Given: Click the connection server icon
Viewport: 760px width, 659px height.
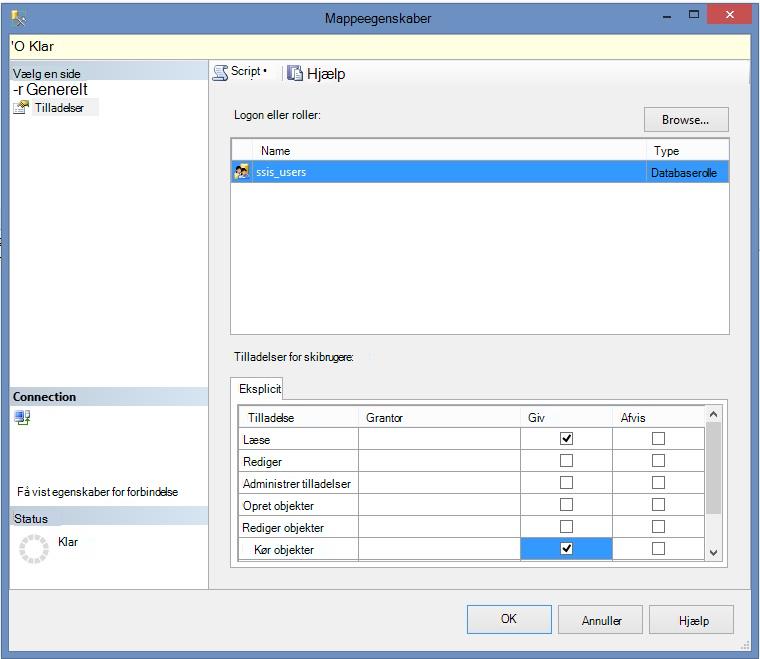Looking at the screenshot, I should point(22,417).
